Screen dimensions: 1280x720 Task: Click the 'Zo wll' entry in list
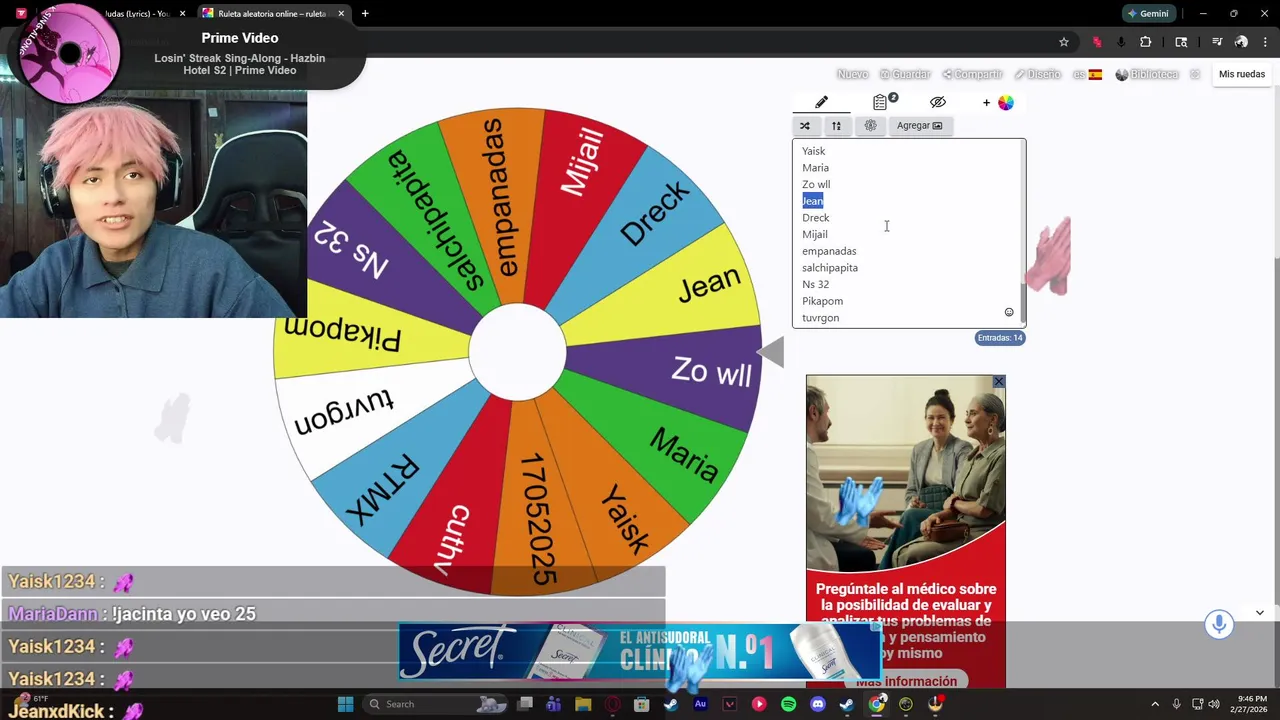[x=816, y=184]
